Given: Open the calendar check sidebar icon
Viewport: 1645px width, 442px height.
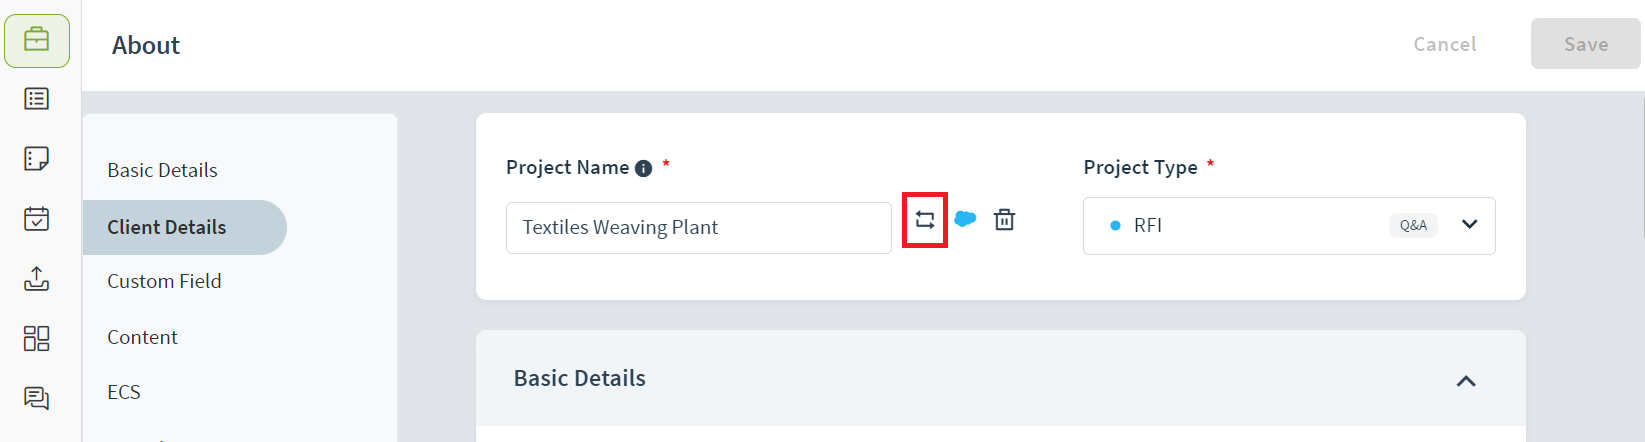Looking at the screenshot, I should 37,219.
